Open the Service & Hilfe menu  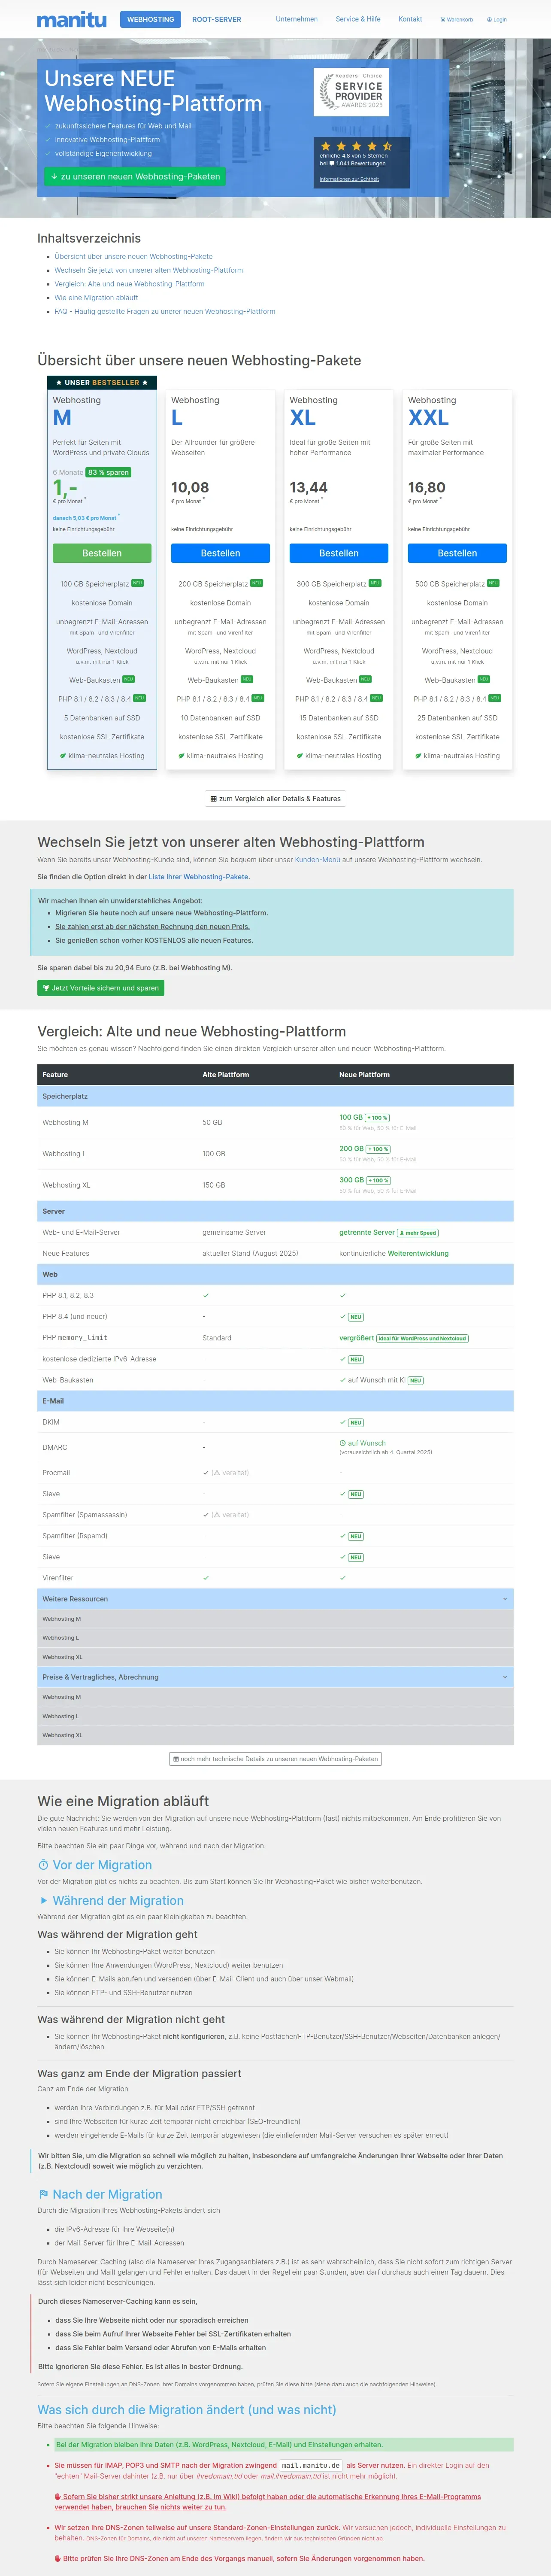(358, 19)
